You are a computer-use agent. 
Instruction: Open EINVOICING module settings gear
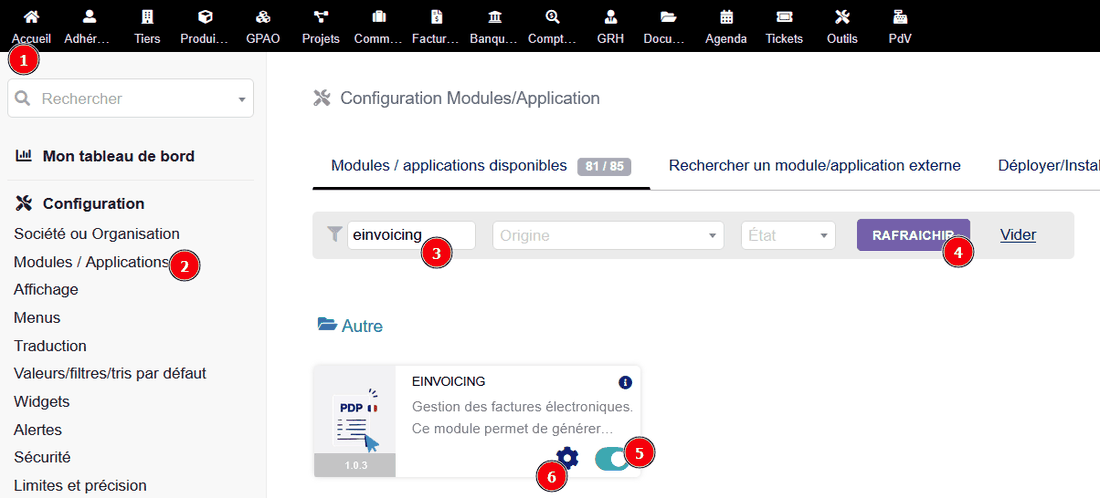568,458
